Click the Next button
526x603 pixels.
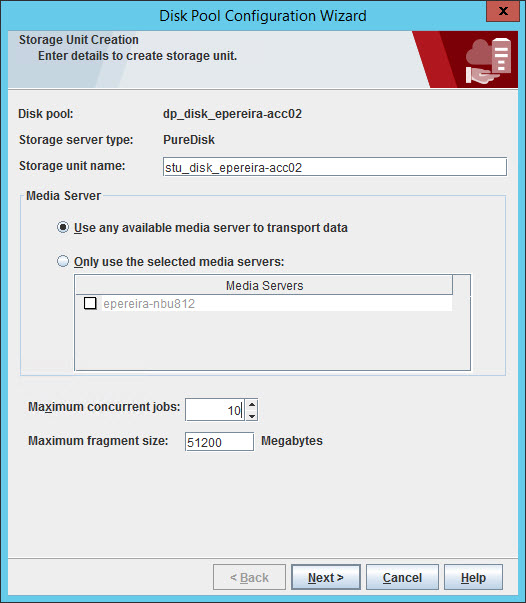(x=326, y=577)
